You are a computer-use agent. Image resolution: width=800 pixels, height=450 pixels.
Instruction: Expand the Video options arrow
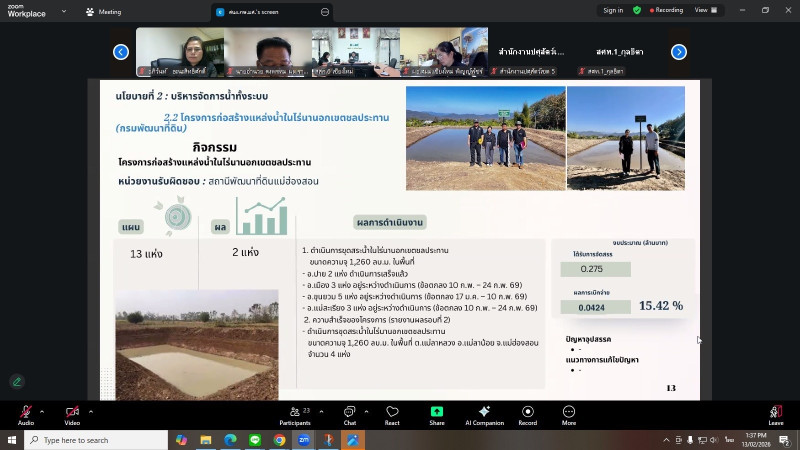90,410
